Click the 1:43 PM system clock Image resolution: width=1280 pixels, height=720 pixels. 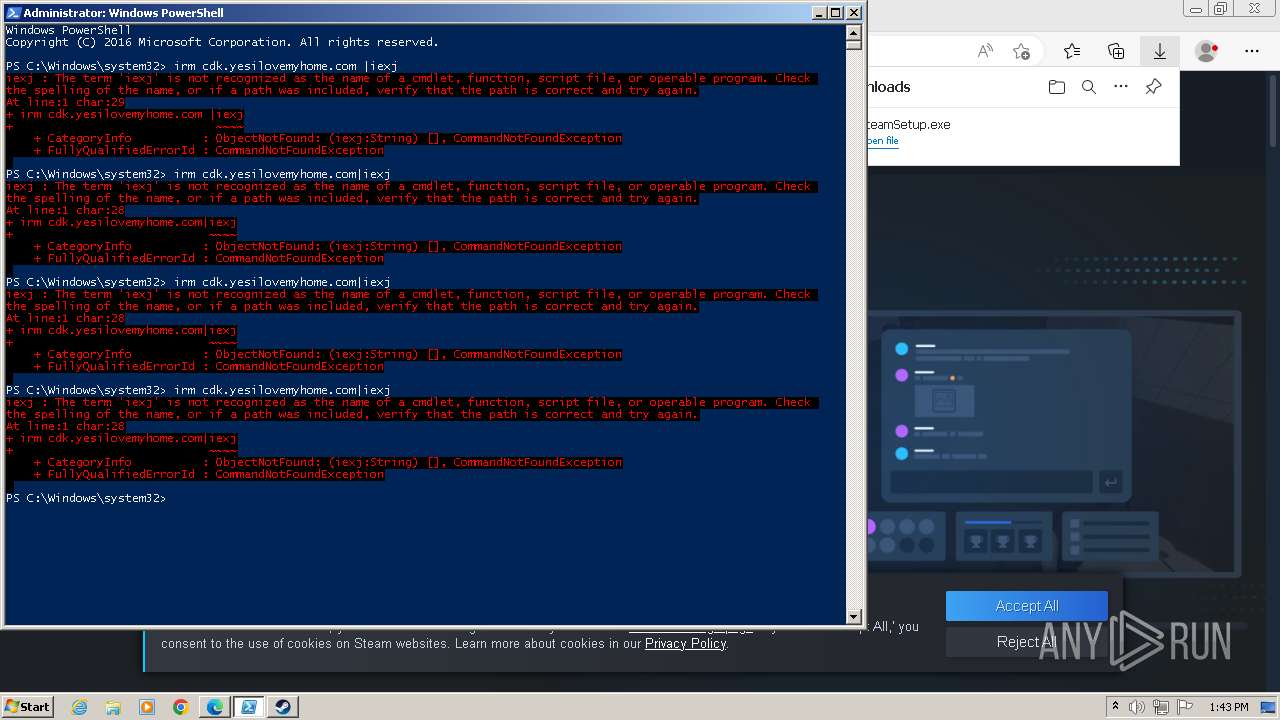click(1228, 707)
